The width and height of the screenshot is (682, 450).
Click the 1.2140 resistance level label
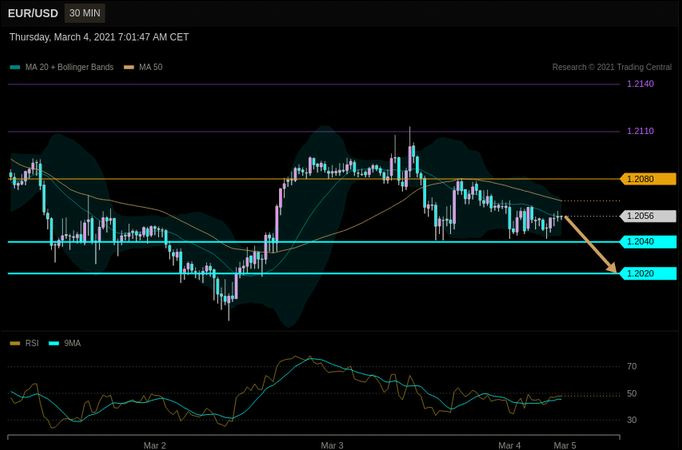(x=640, y=83)
